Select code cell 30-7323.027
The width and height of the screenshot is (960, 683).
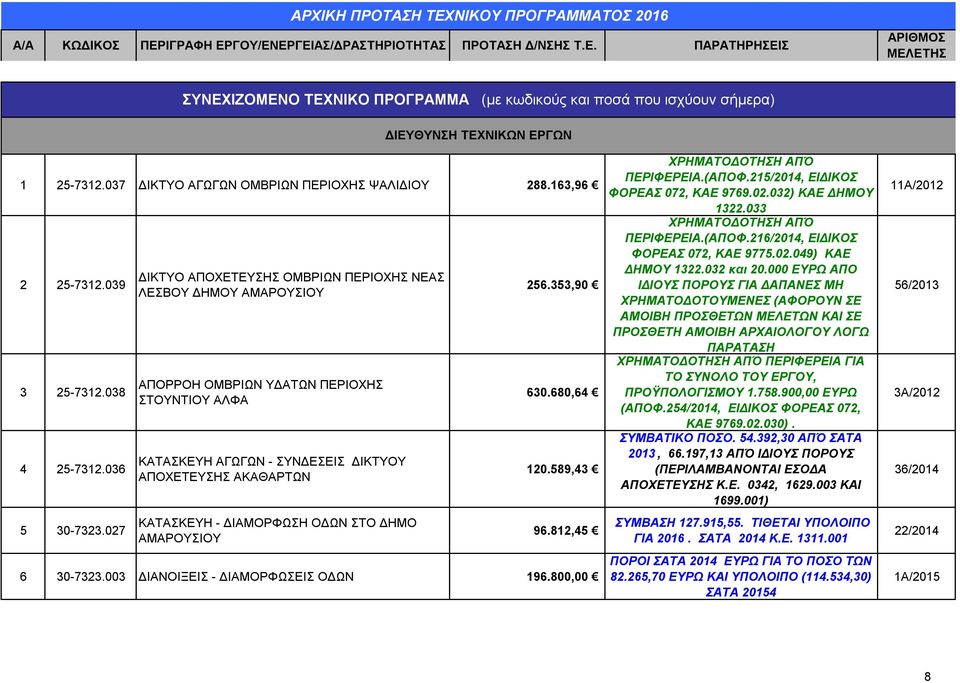[91, 531]
